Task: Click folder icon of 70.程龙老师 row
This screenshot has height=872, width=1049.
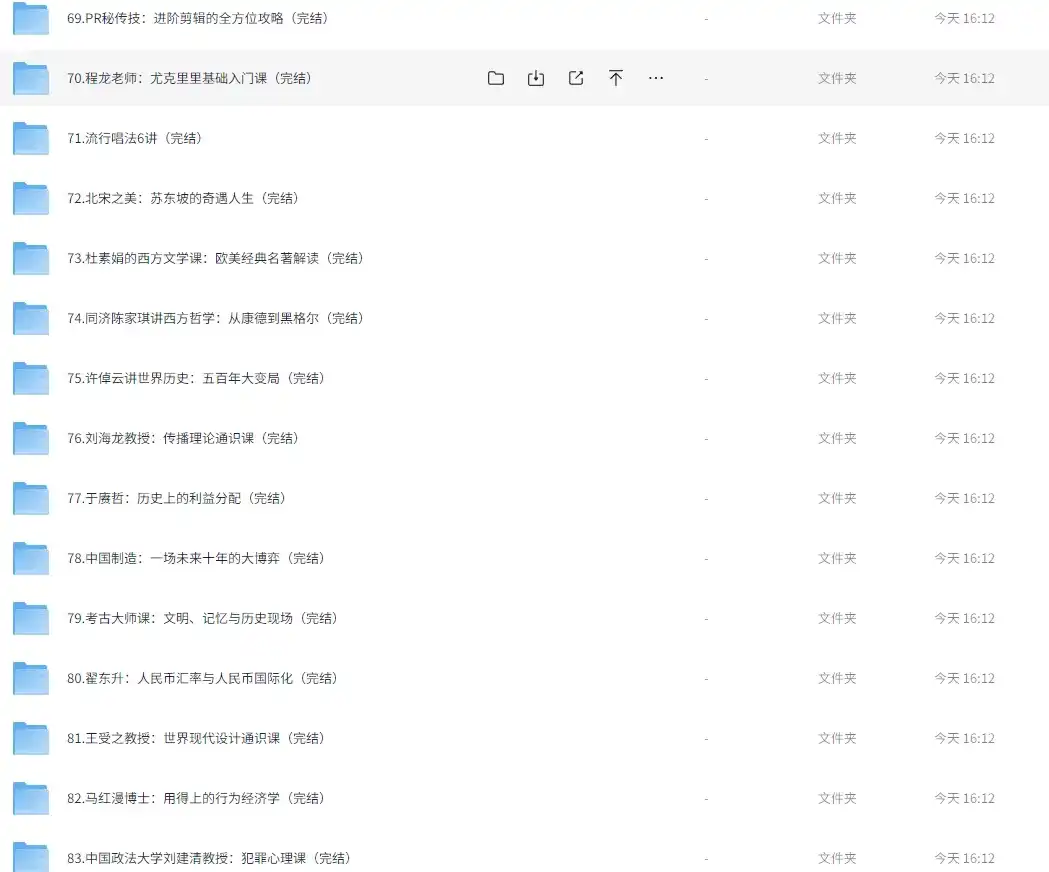Action: [x=31, y=78]
